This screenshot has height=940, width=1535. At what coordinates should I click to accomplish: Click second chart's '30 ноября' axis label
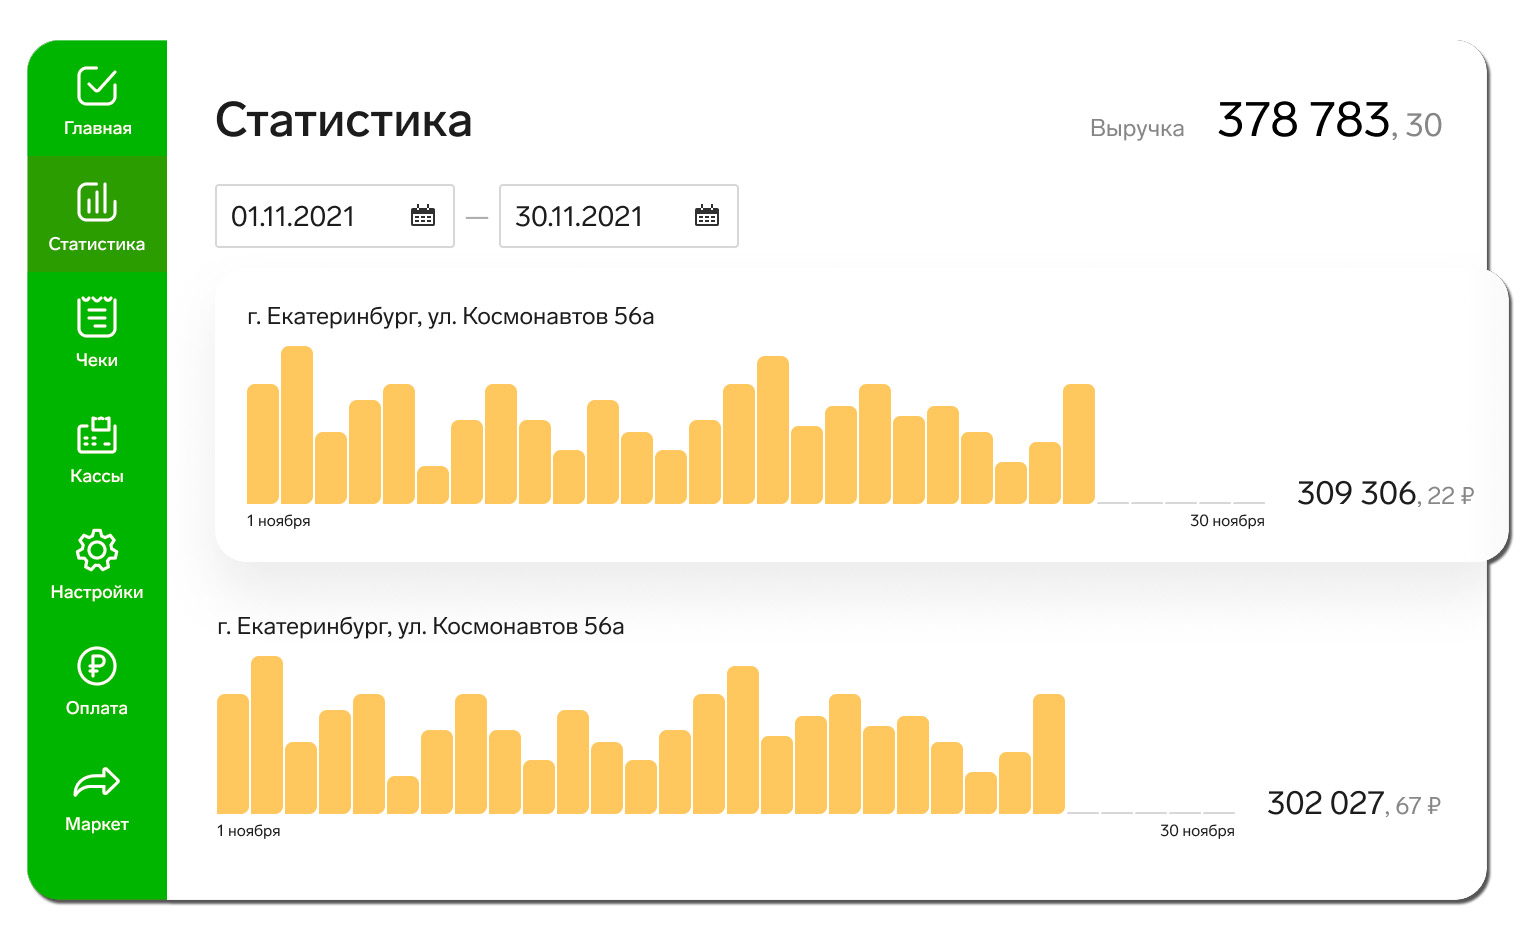click(1197, 831)
